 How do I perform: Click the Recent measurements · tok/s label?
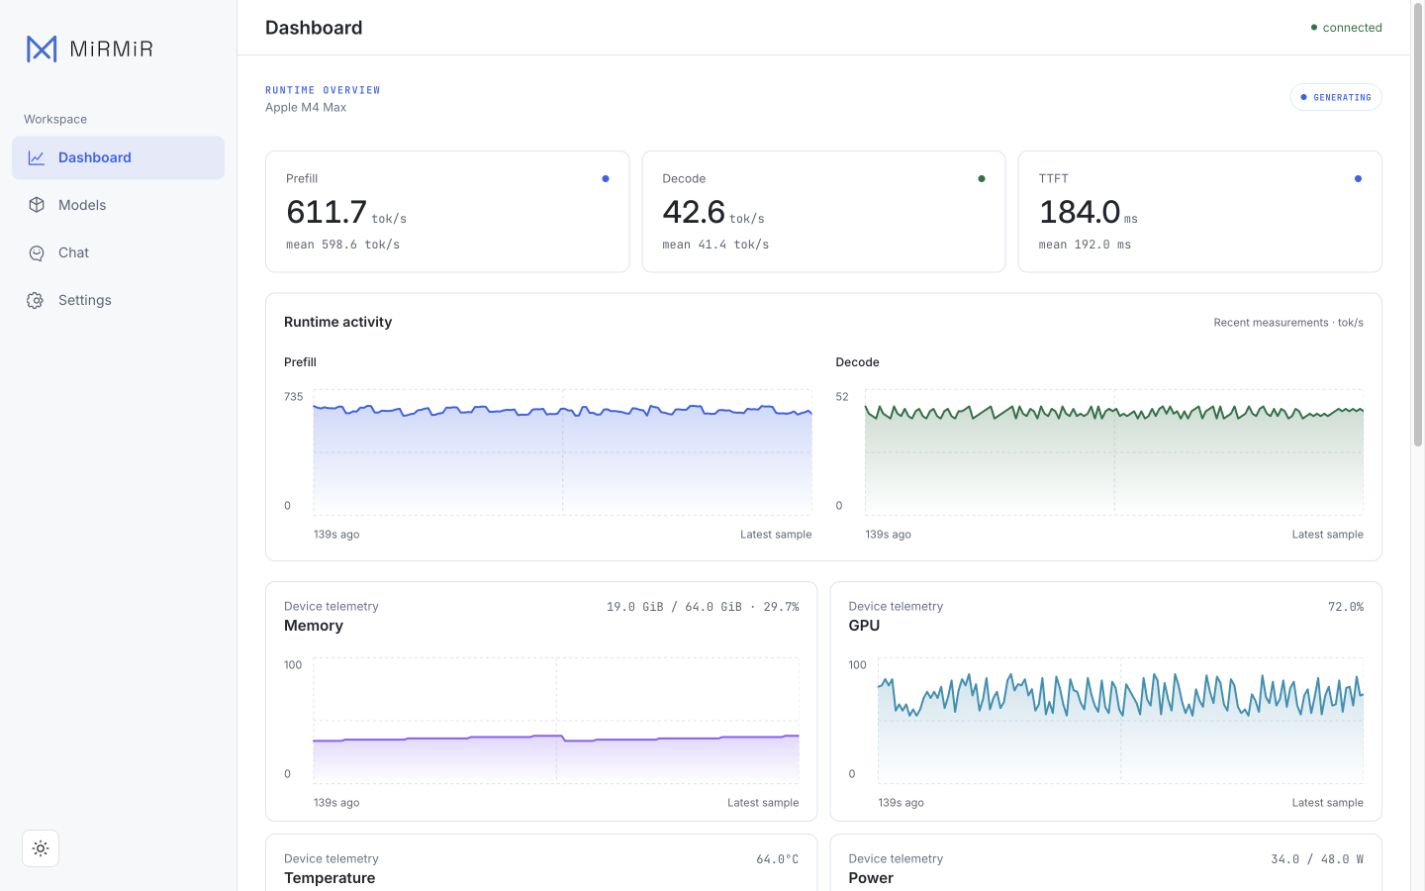pos(1288,323)
